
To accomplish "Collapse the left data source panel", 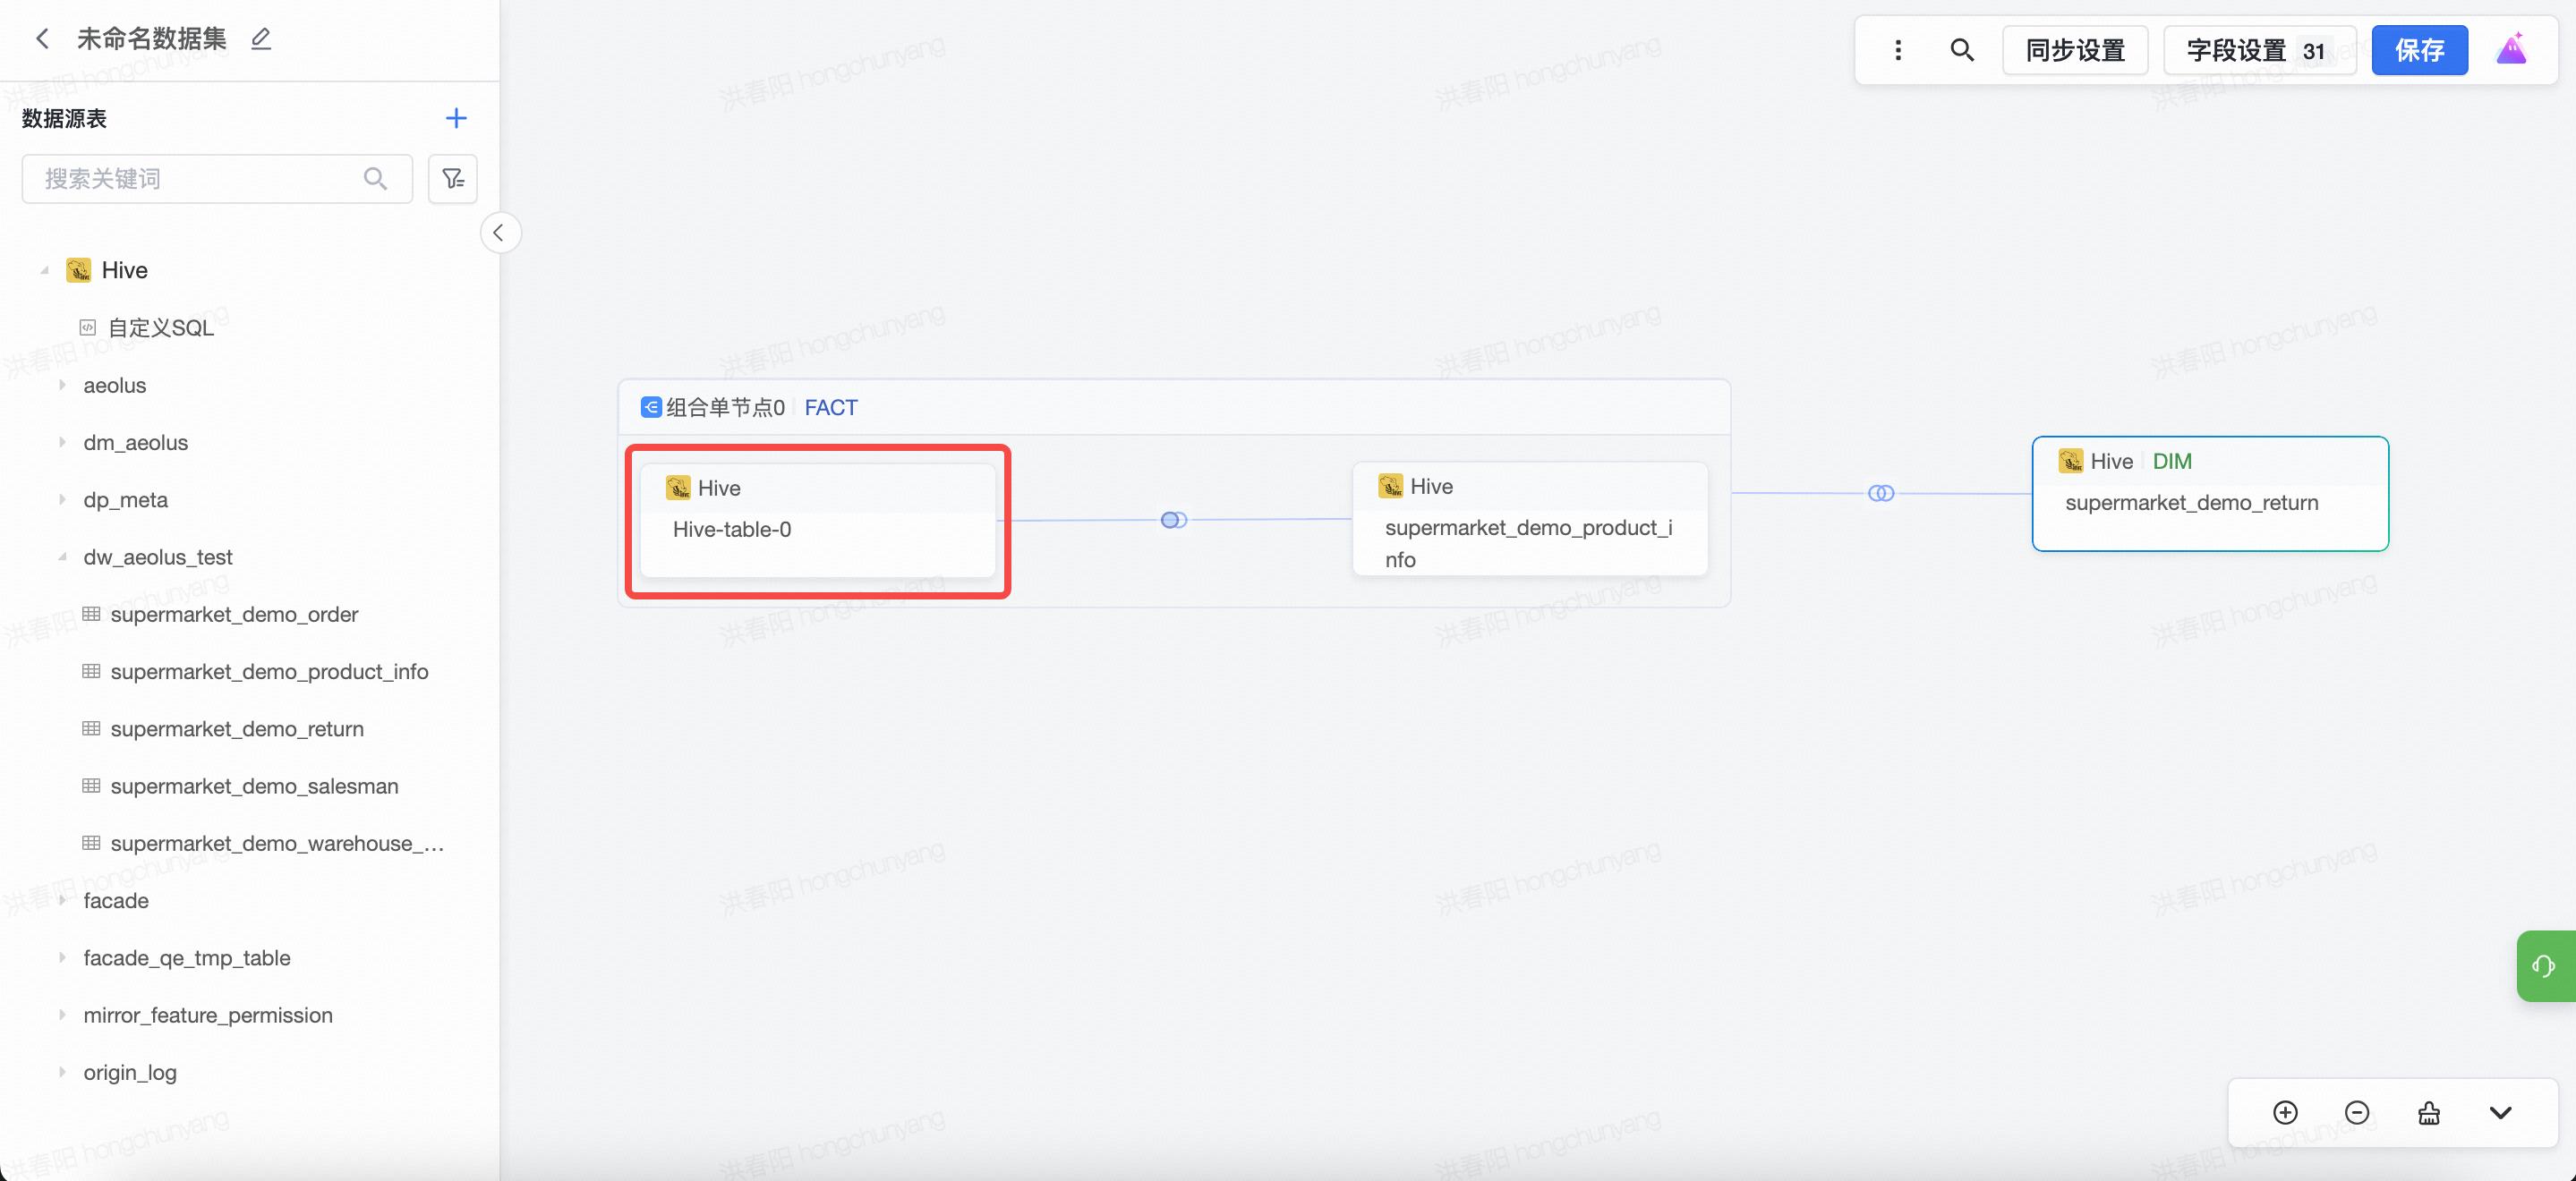I will click(498, 232).
